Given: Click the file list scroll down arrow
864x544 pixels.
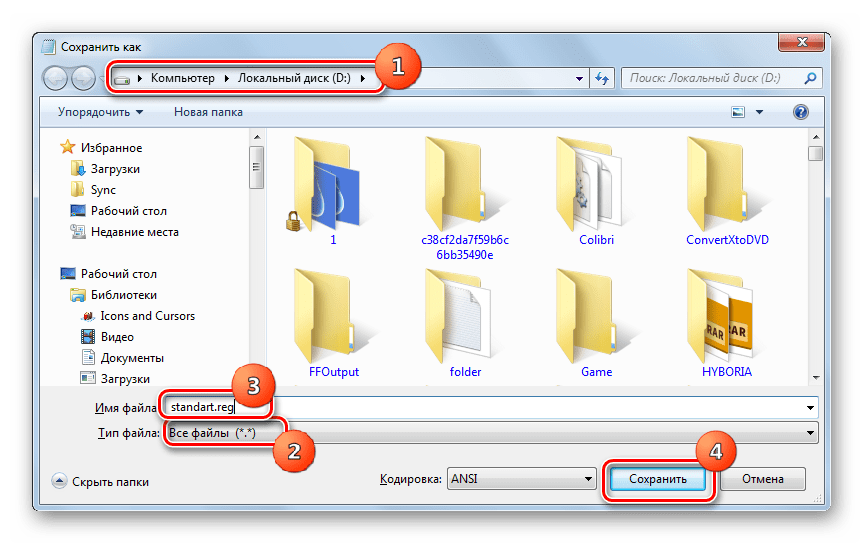Looking at the screenshot, I should [816, 378].
